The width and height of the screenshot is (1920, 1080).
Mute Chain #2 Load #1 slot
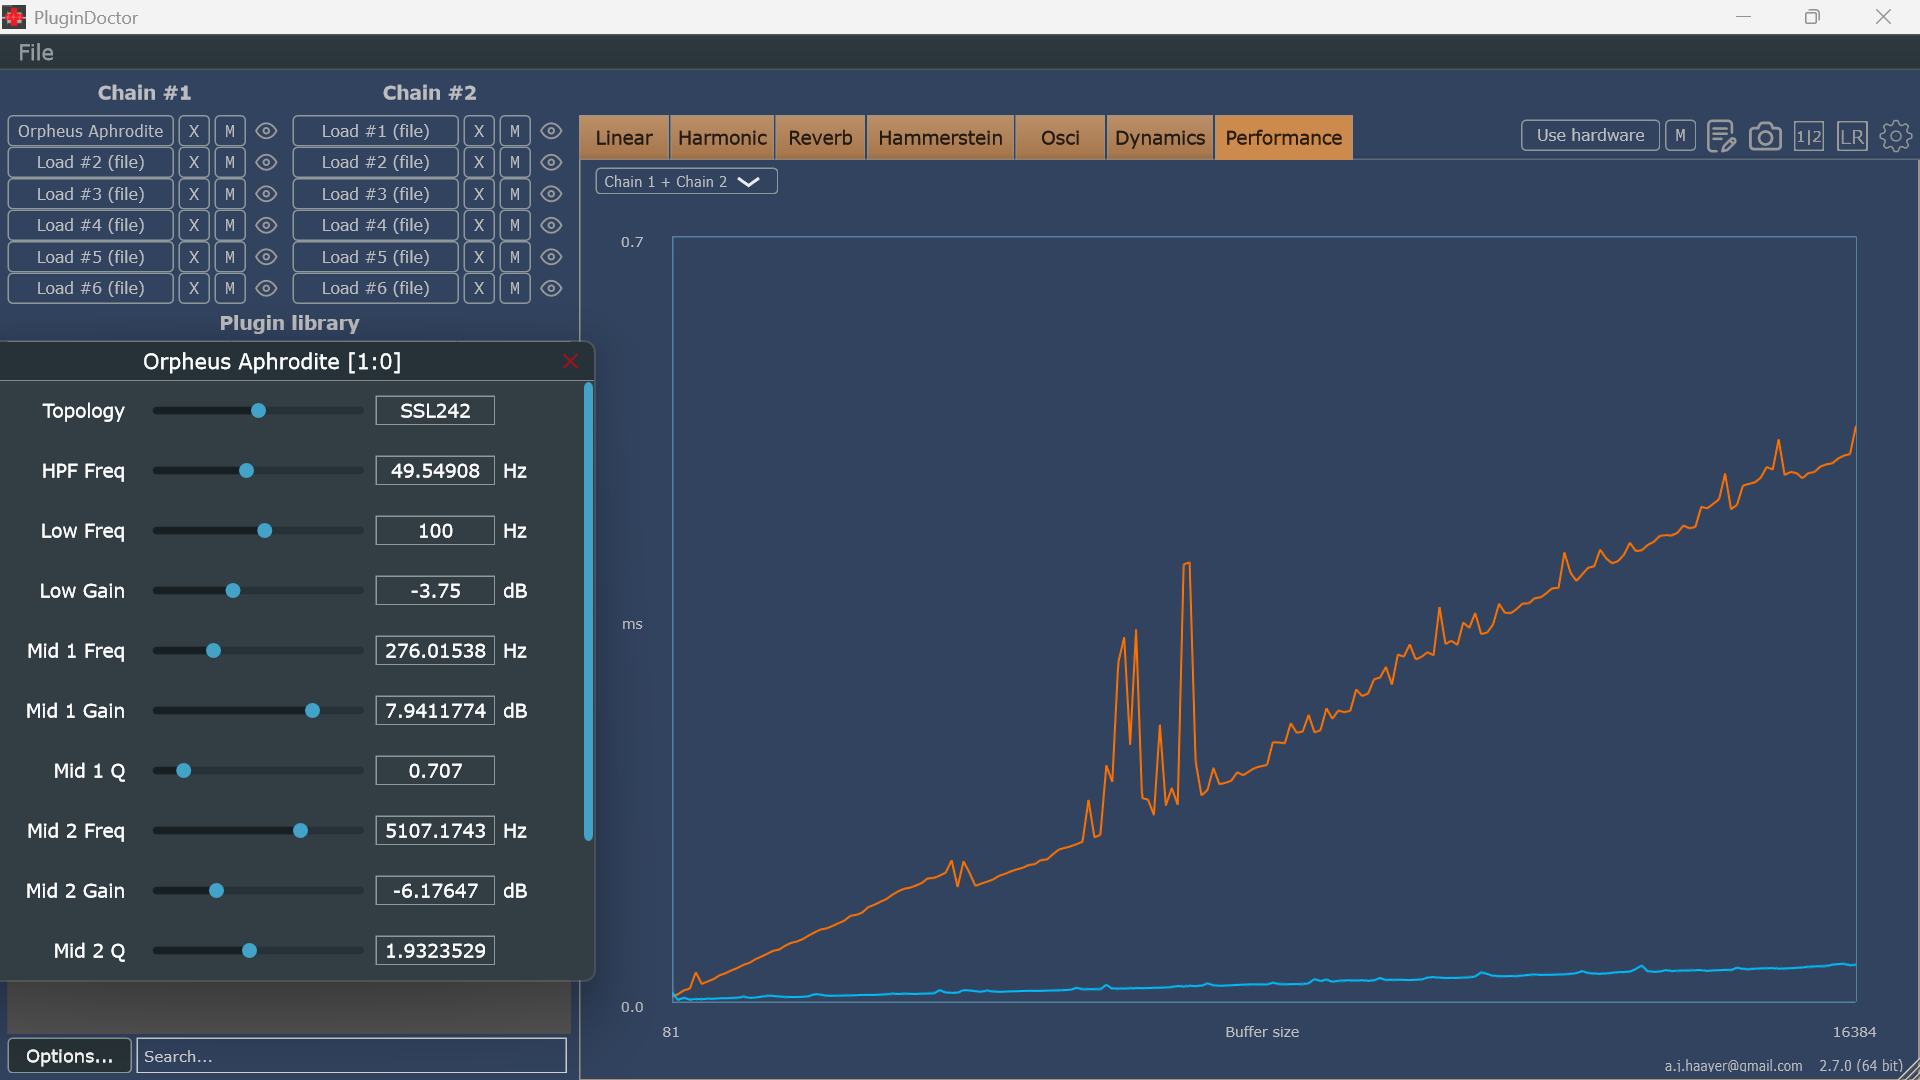point(515,131)
